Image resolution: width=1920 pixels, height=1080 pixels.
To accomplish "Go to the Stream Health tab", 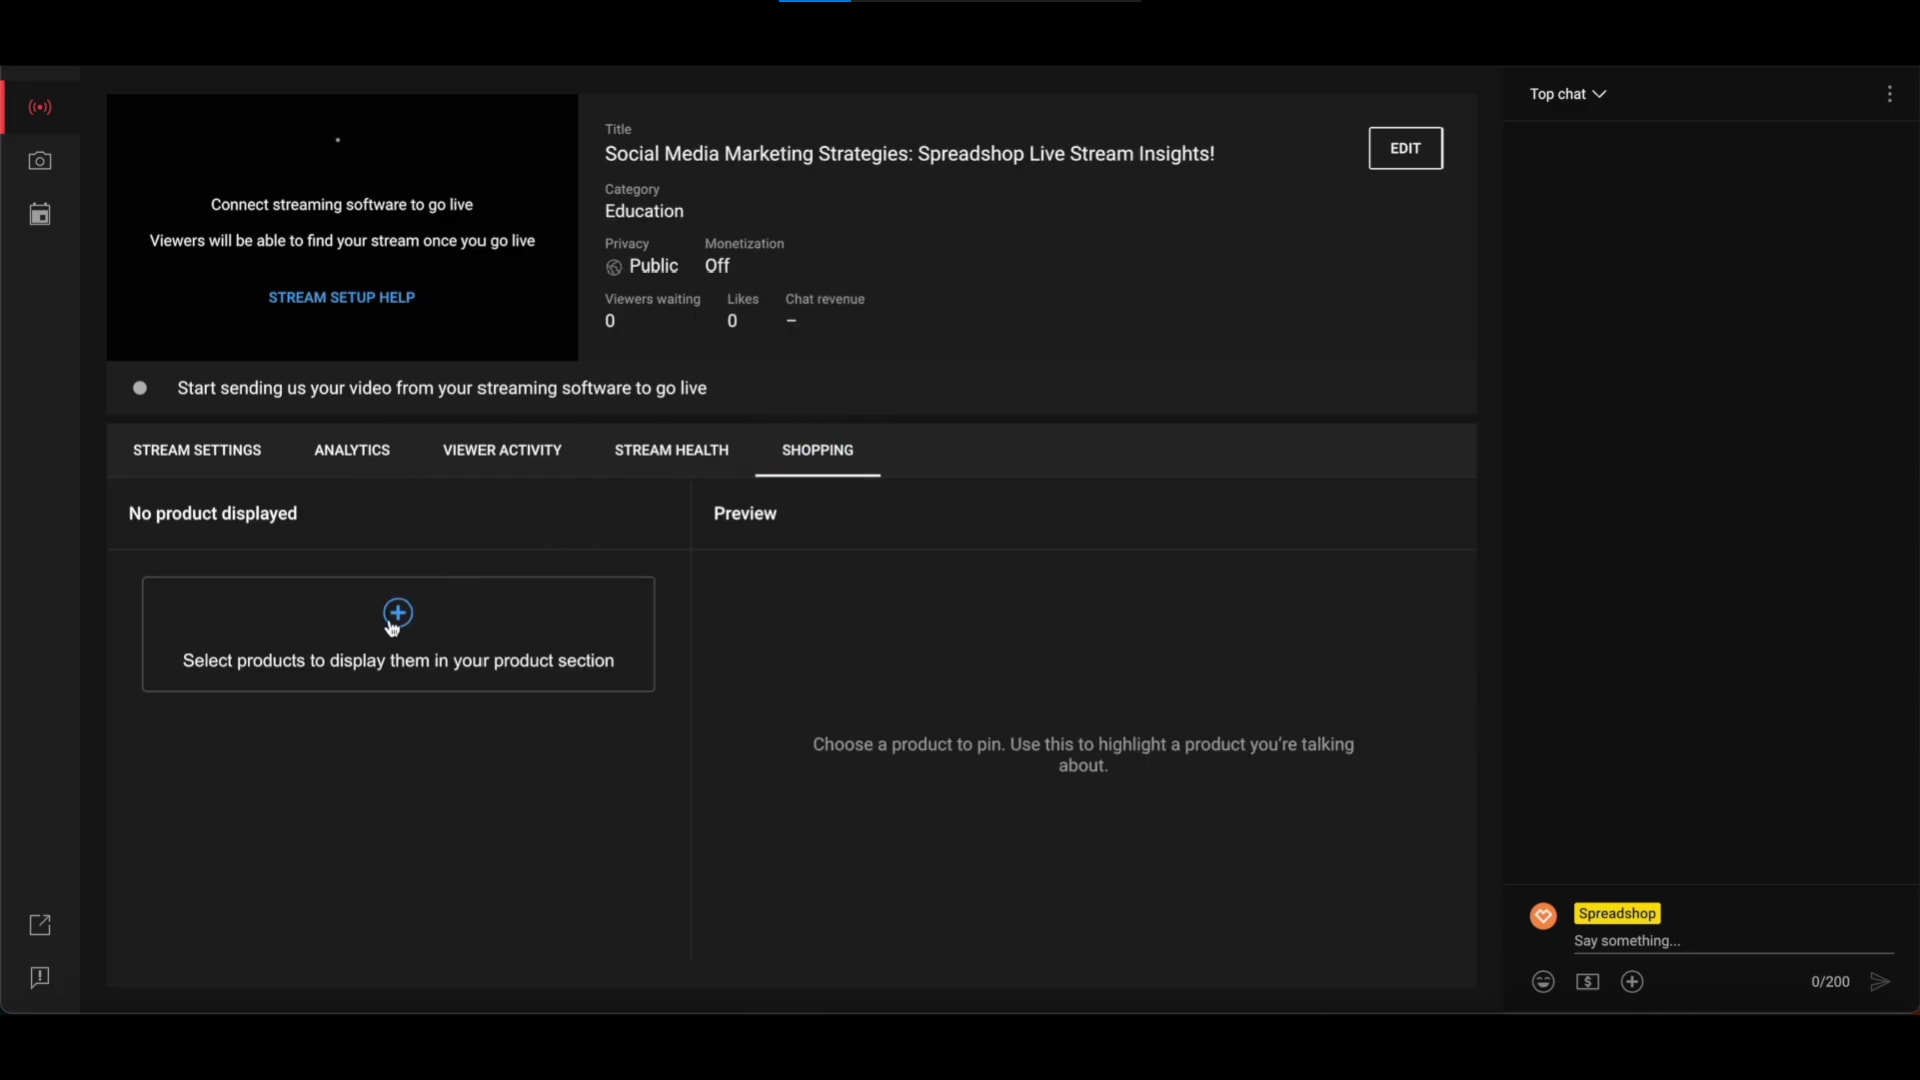I will (671, 450).
